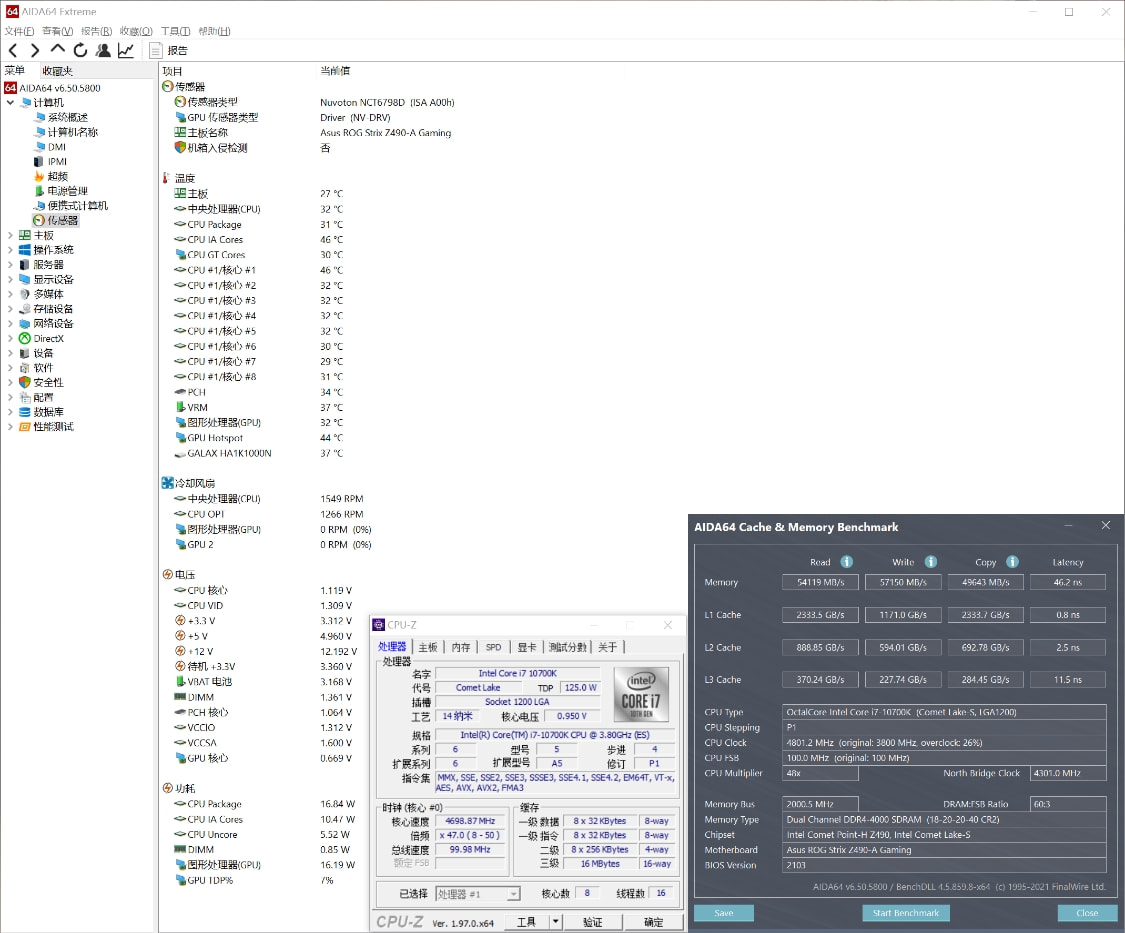Click Read info icon in benchmark window
The height and width of the screenshot is (933, 1125).
[x=847, y=562]
